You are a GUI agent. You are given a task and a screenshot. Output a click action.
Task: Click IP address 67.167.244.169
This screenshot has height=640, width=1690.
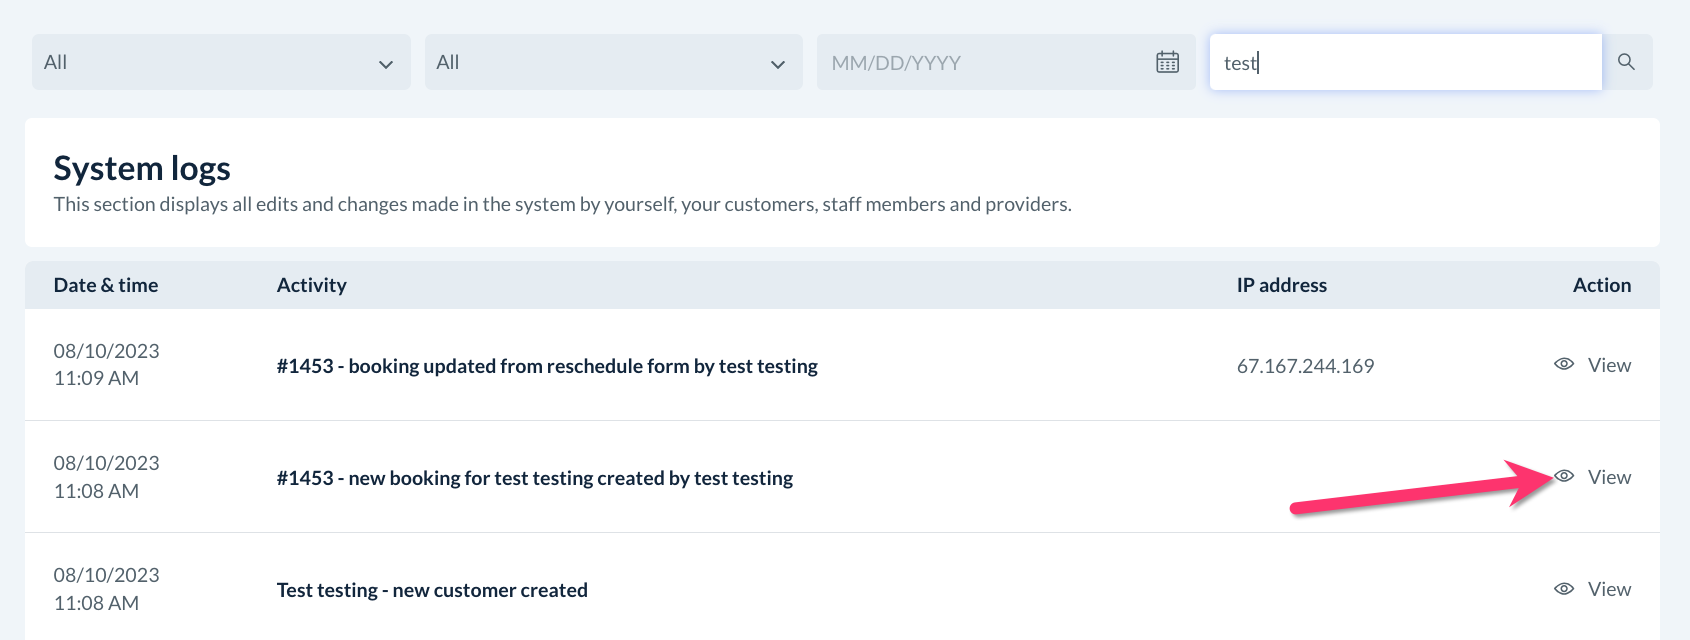pyautogui.click(x=1305, y=366)
